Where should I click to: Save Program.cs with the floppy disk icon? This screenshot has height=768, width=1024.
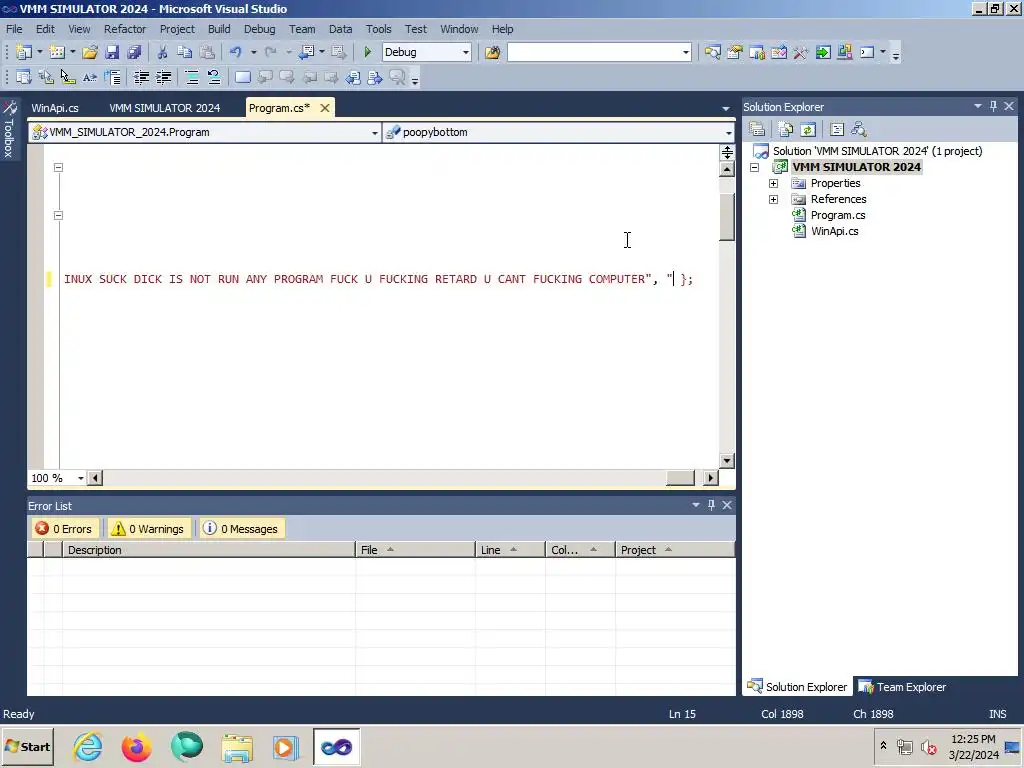(112, 52)
